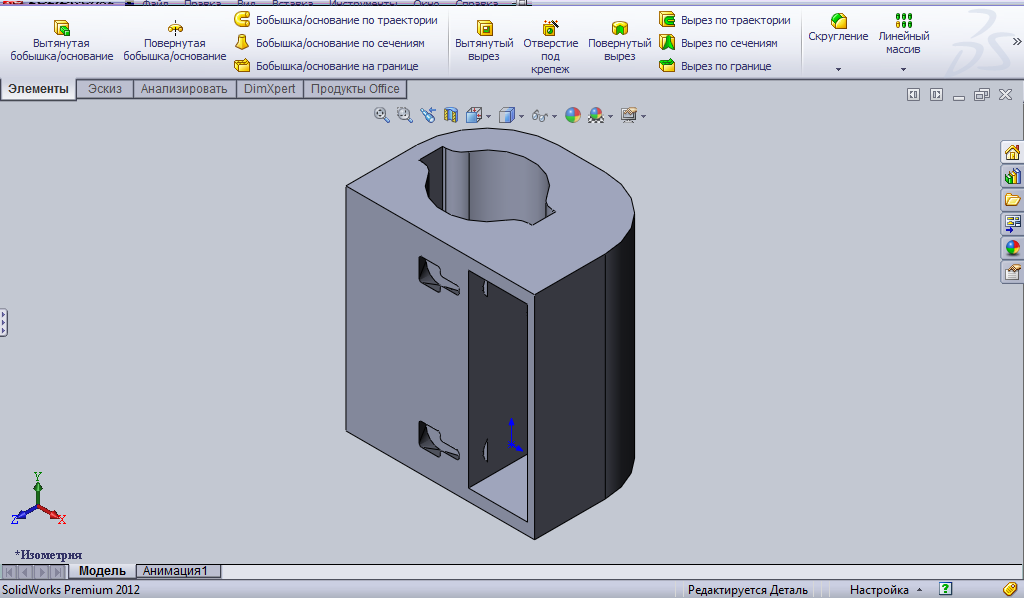
Task: Open the Apply Scene dropdown arrow
Action: tap(611, 117)
